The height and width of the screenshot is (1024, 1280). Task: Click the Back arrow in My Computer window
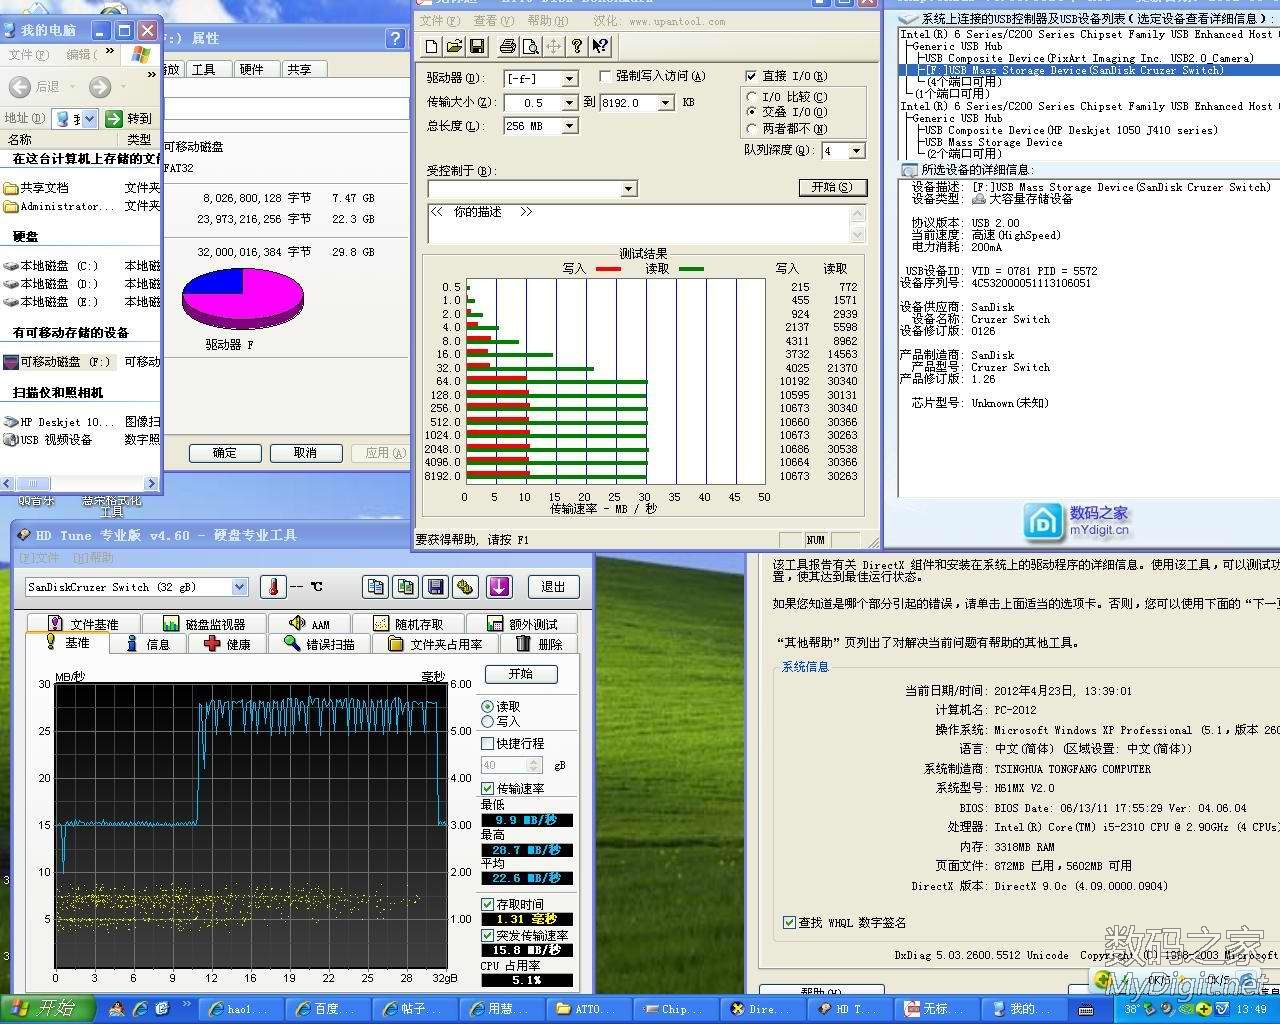click(x=20, y=87)
